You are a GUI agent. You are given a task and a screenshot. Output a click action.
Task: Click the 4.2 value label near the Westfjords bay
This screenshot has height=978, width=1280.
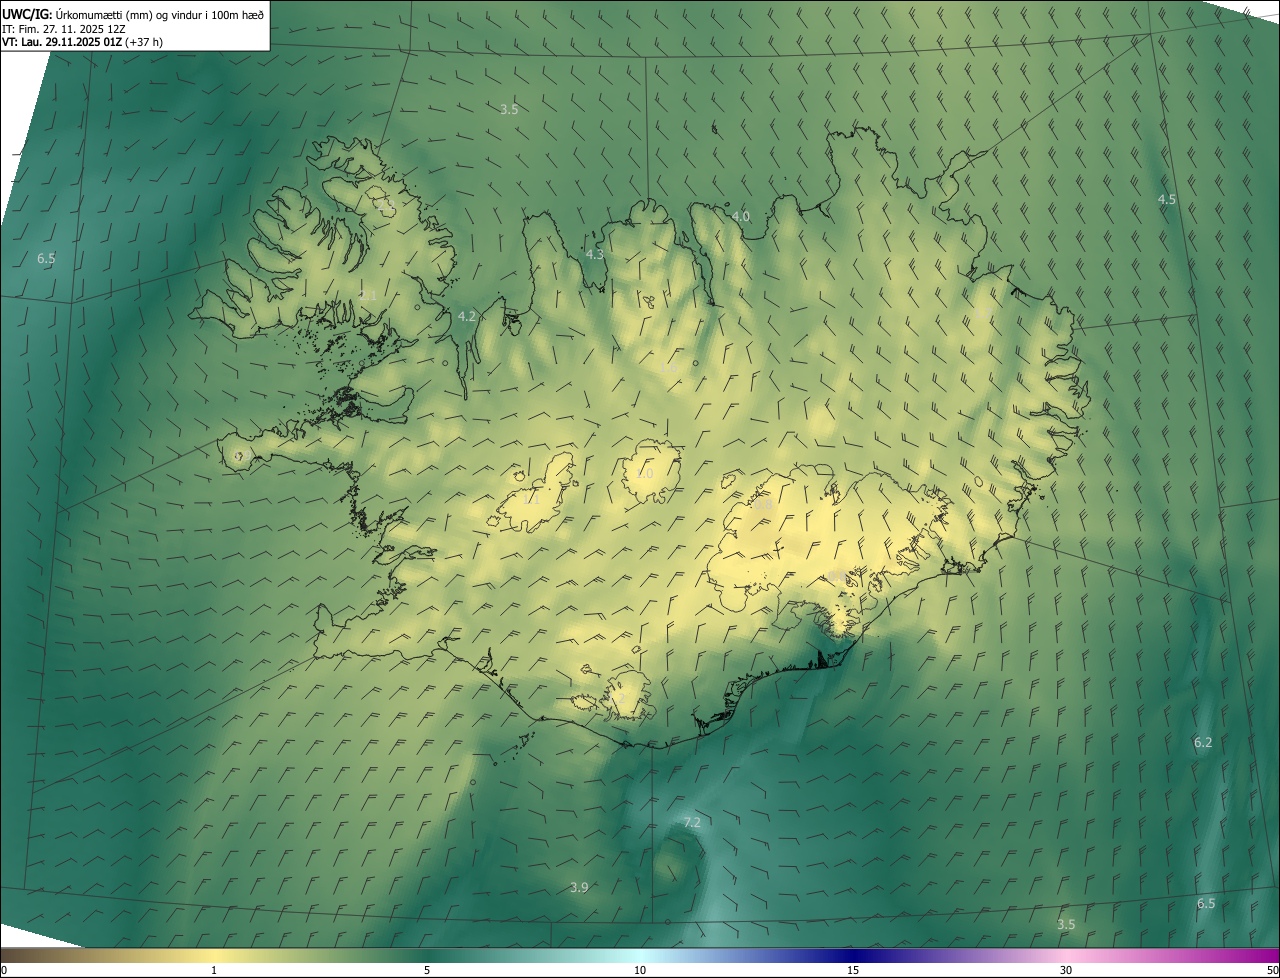467,316
